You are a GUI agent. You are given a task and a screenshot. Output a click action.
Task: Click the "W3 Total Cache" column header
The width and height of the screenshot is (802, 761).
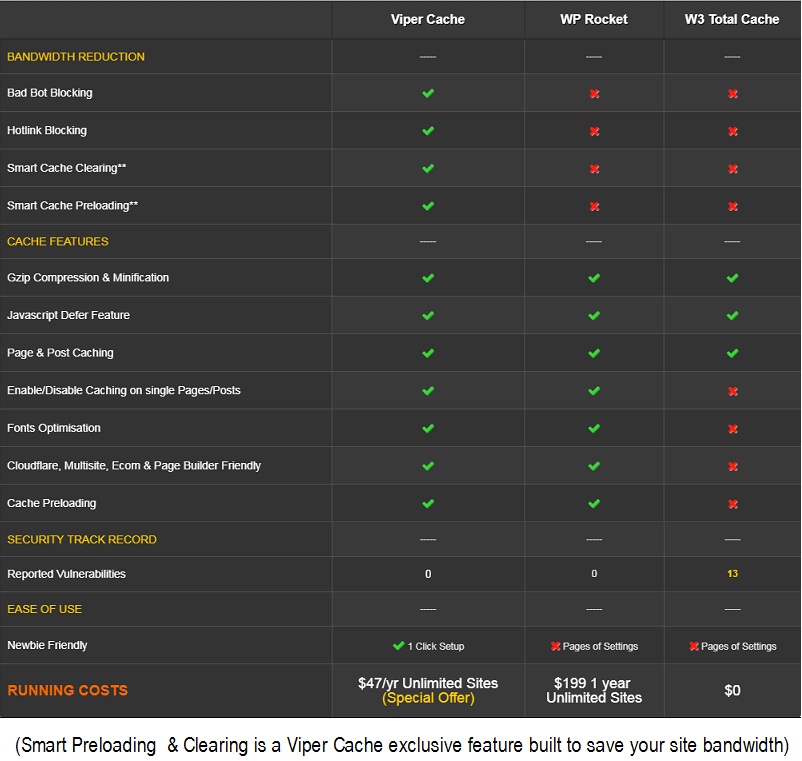pyautogui.click(x=732, y=19)
